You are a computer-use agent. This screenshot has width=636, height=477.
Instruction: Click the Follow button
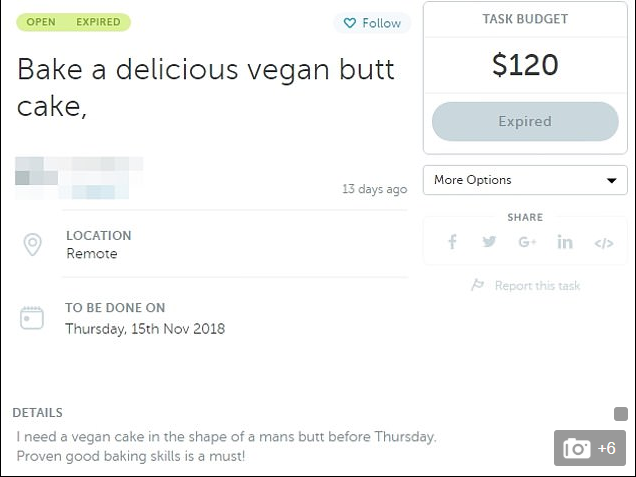(372, 23)
